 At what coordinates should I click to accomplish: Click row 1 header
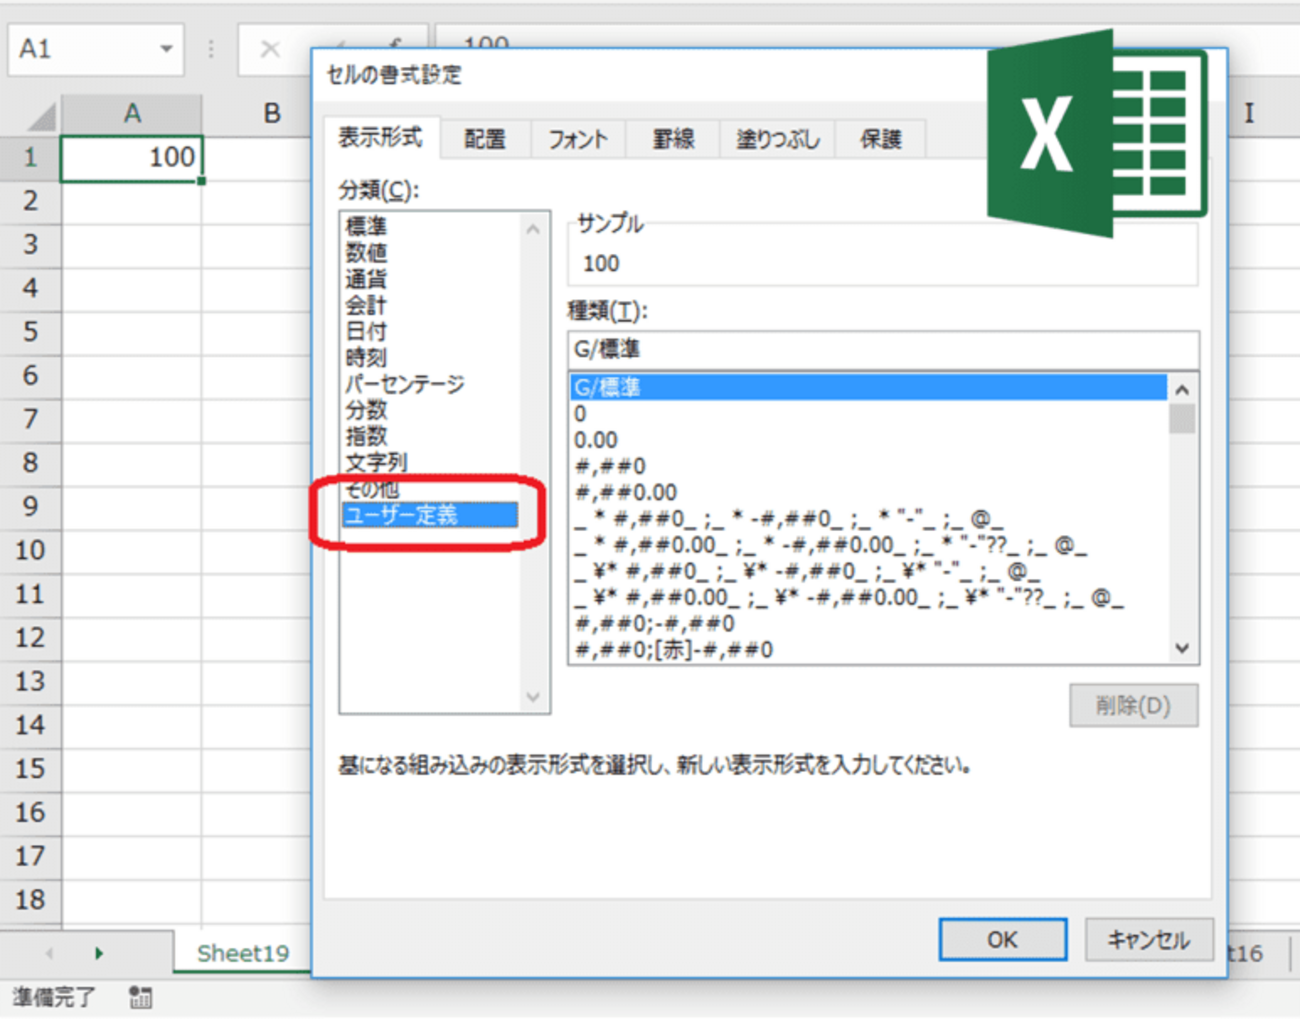(x=30, y=158)
